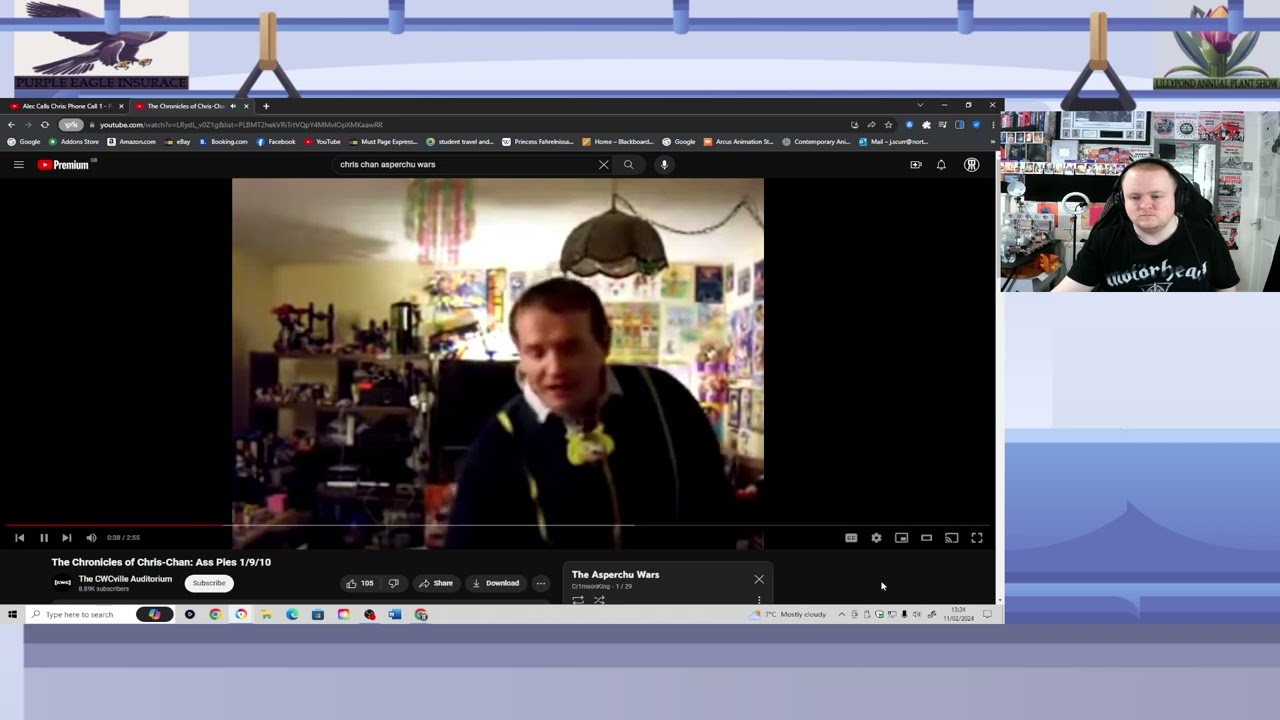Click the CWCville Auditorium channel avatar

(62, 583)
